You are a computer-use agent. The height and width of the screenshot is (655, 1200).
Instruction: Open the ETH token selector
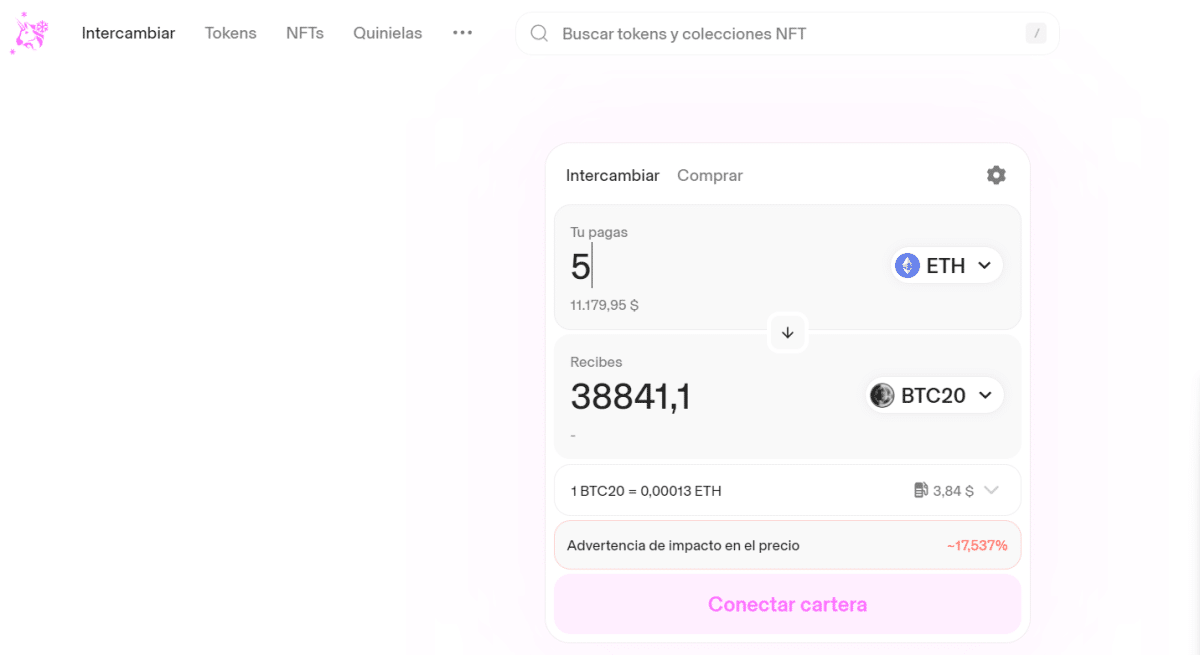tap(945, 265)
